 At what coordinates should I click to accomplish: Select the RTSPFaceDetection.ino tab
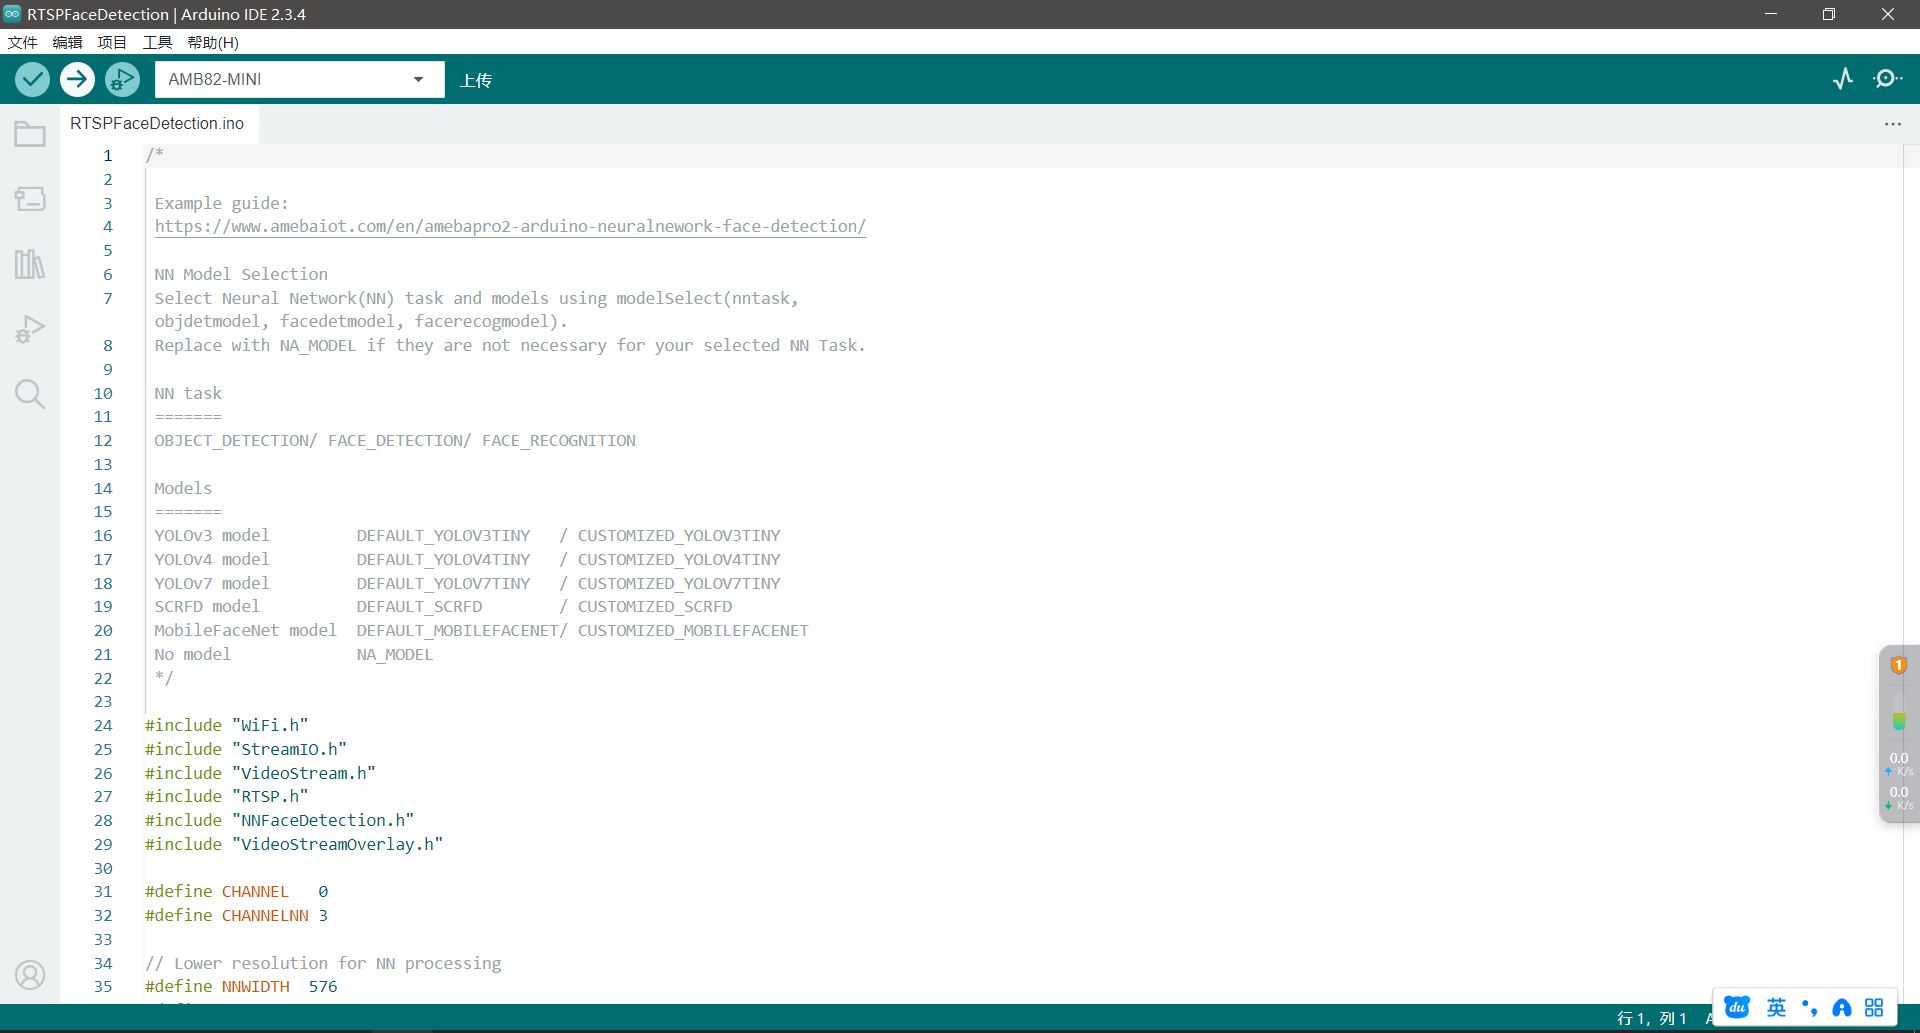[x=157, y=123]
